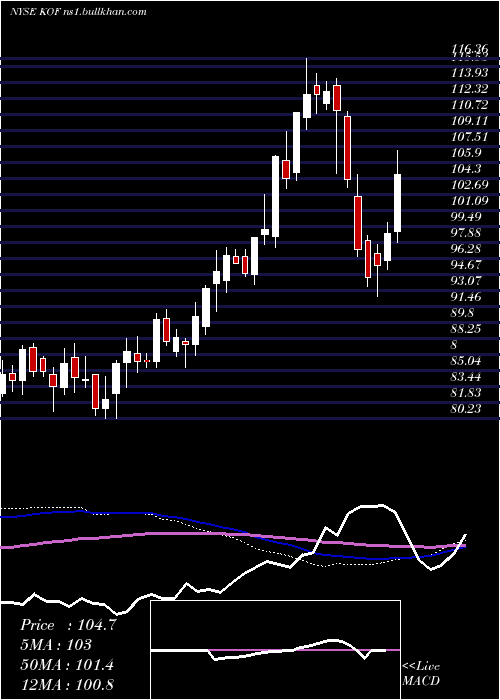The height and width of the screenshot is (700, 500).
Task: Click the Price : 104.7 readout
Action: point(68,625)
